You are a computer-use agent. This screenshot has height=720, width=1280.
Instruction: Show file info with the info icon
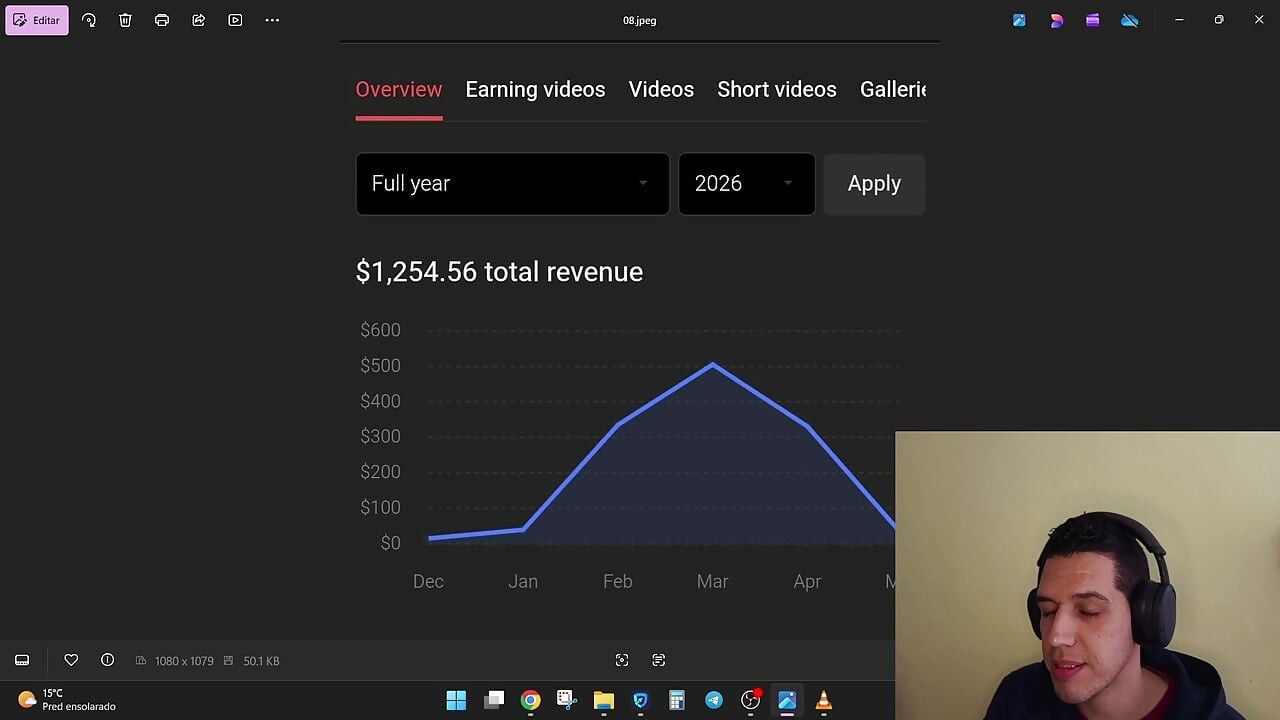(107, 660)
